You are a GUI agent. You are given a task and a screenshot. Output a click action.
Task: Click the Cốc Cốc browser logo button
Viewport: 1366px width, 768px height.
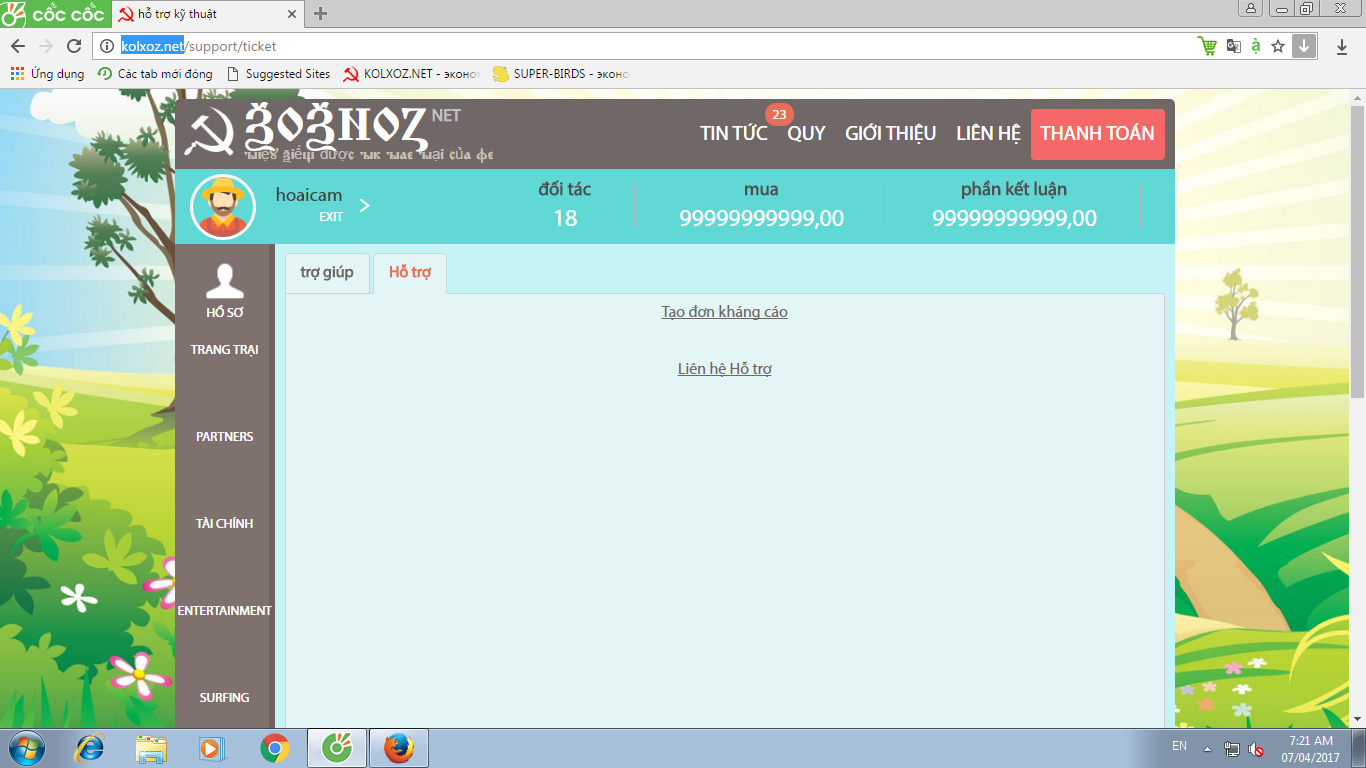pos(54,13)
